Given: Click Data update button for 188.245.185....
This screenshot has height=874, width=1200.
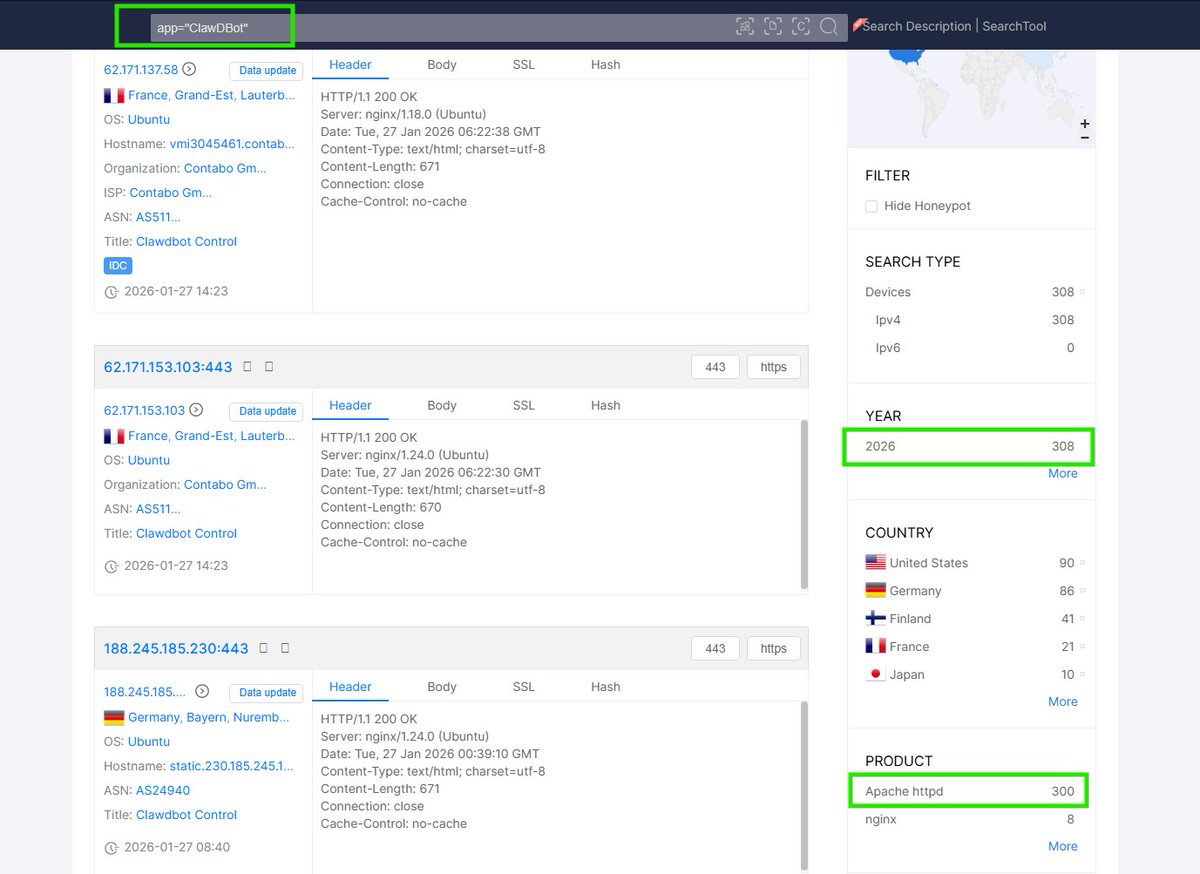Looking at the screenshot, I should pos(267,692).
